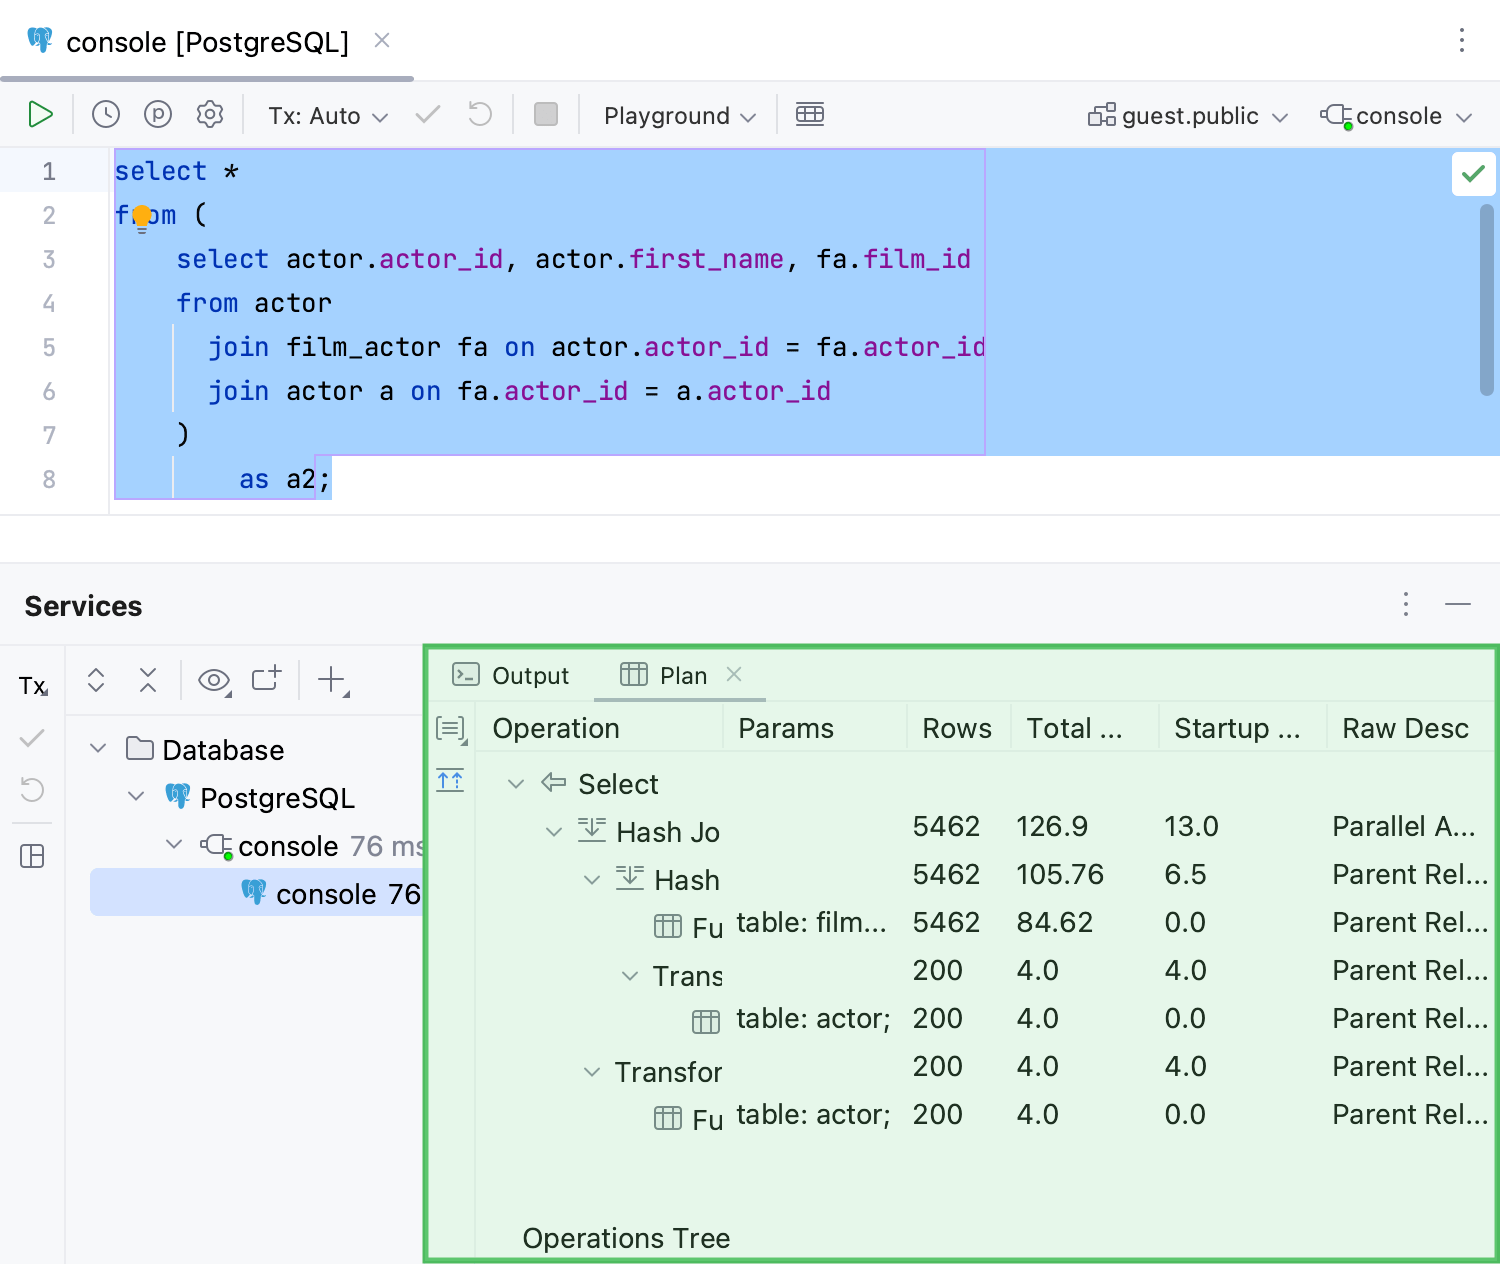Open the Services panel kebab menu
This screenshot has width=1500, height=1264.
1406,604
